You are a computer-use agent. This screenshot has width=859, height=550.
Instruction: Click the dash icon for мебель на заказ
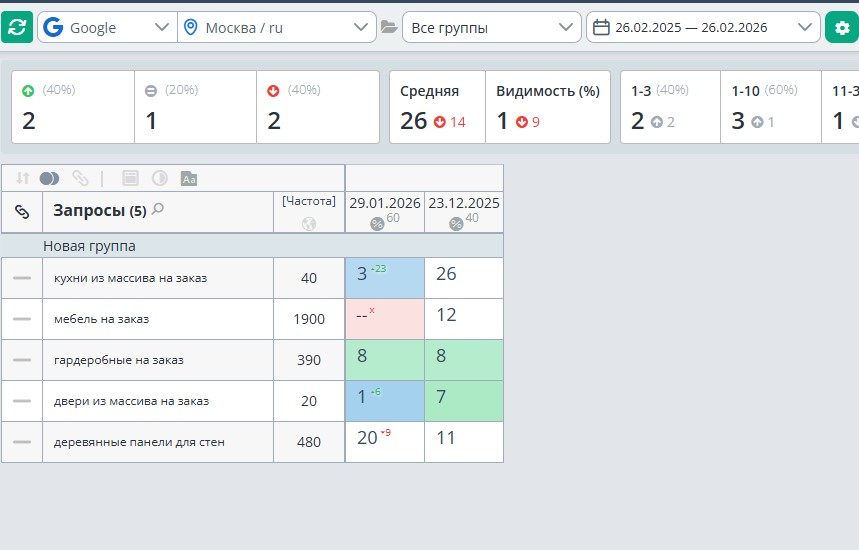pyautogui.click(x=22, y=319)
